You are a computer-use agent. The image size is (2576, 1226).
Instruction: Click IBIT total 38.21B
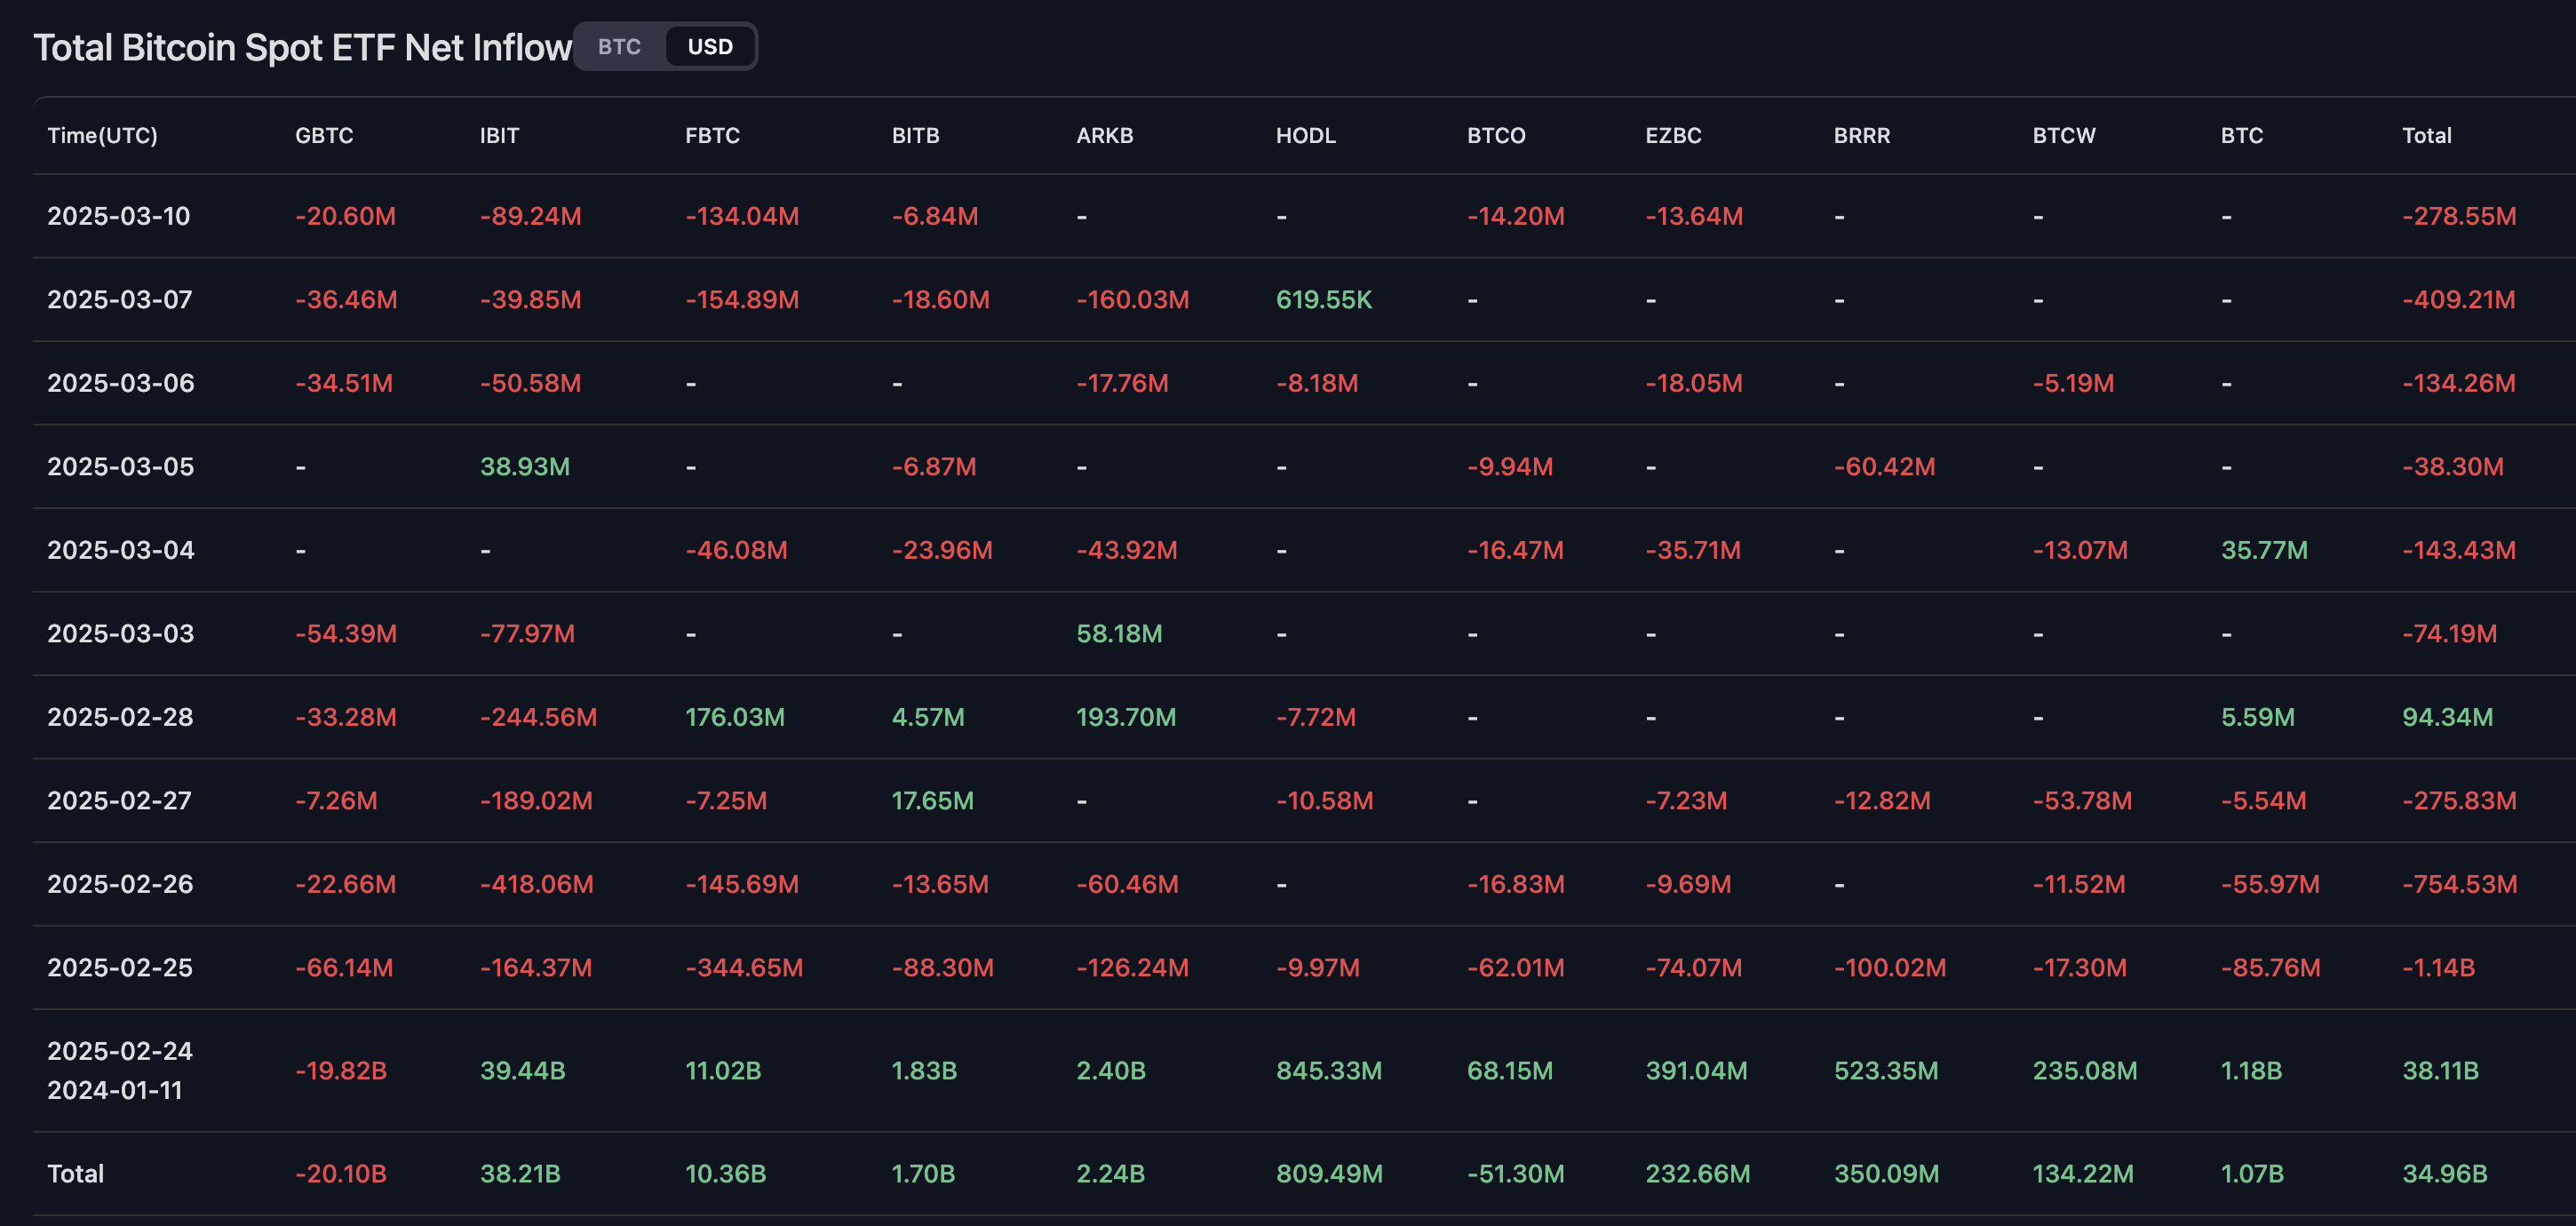tap(520, 1173)
